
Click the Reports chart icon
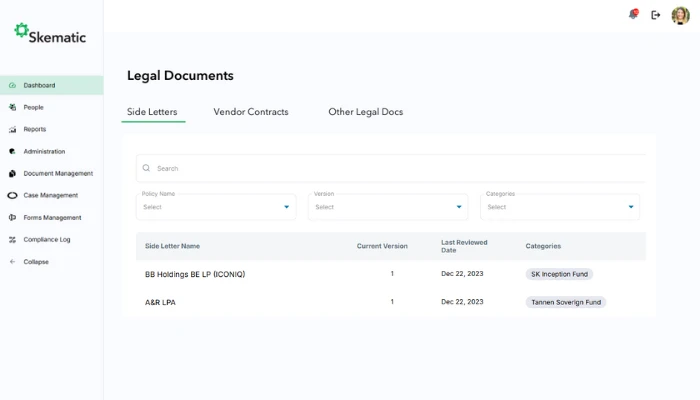tap(12, 129)
